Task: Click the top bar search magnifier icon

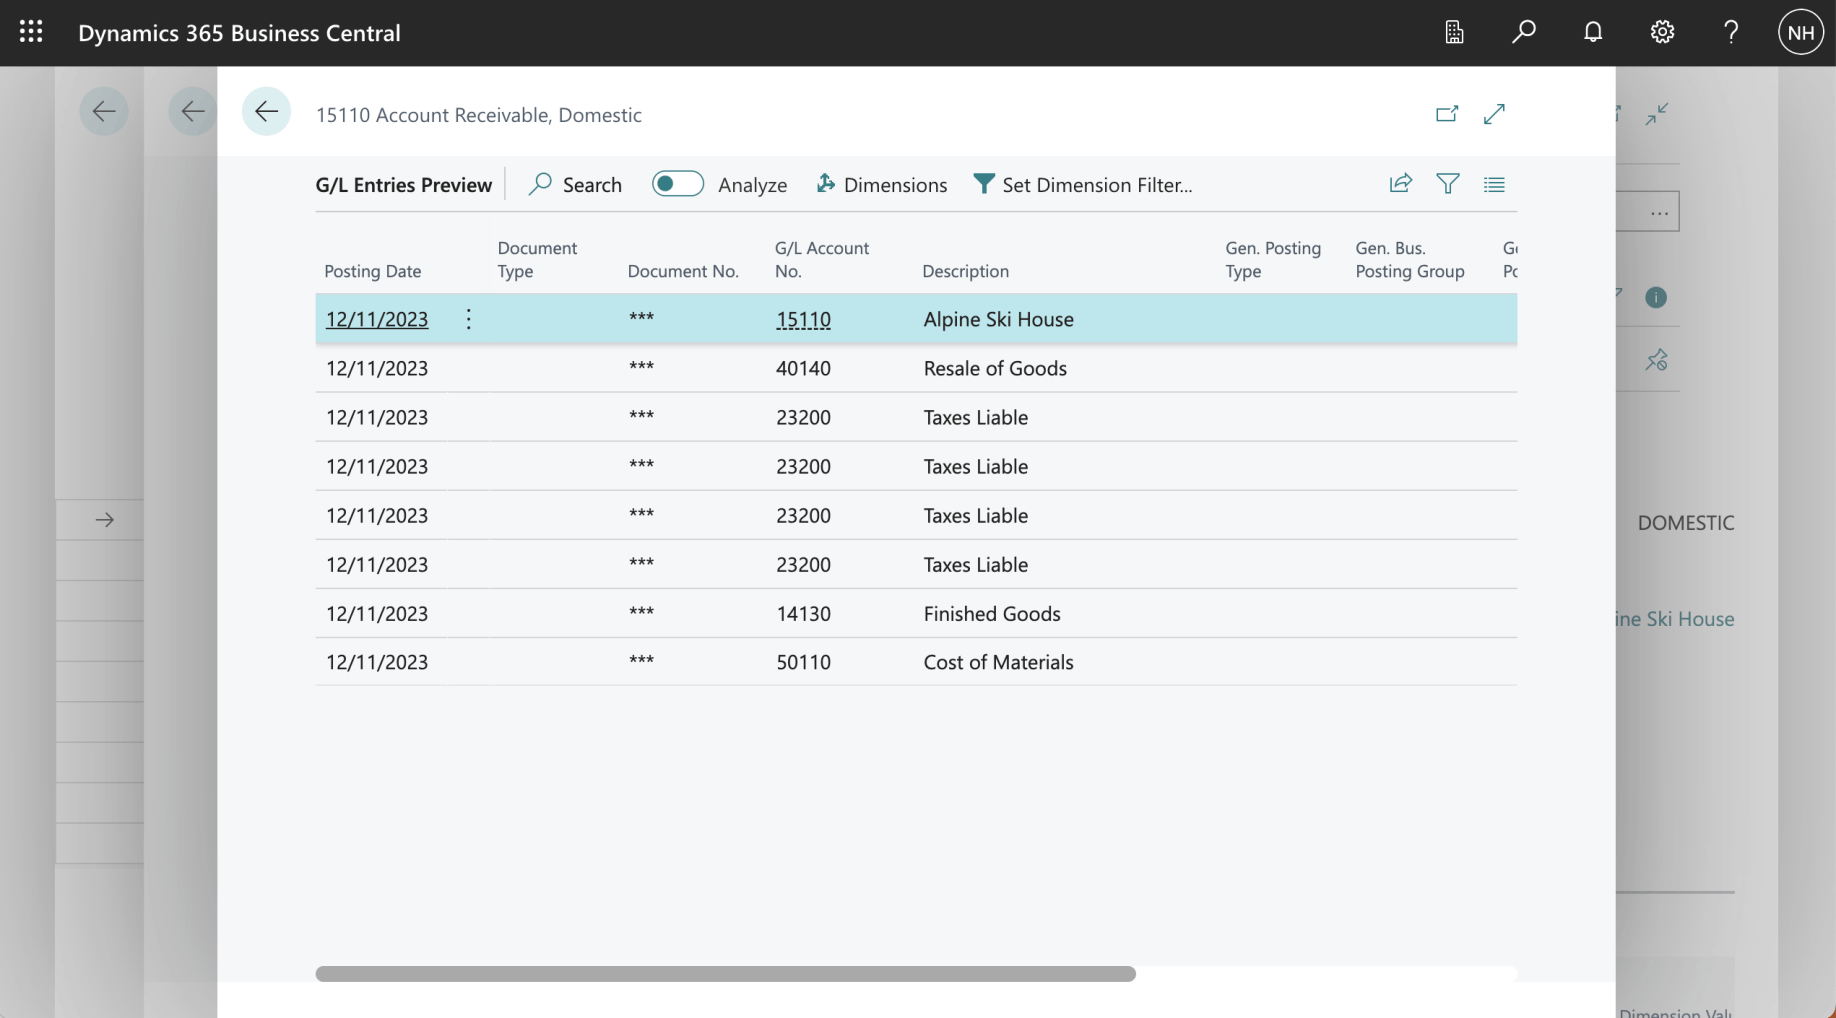Action: coord(1523,32)
